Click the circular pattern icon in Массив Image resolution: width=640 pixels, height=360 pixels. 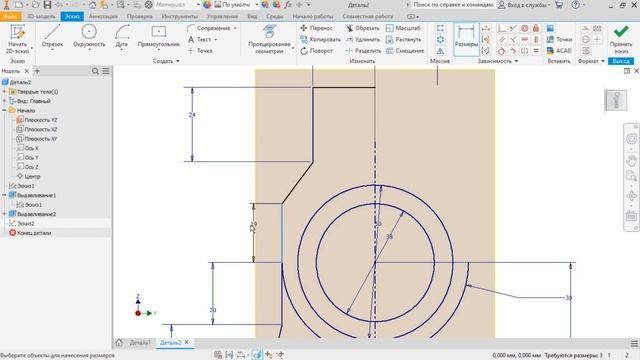[x=440, y=40]
